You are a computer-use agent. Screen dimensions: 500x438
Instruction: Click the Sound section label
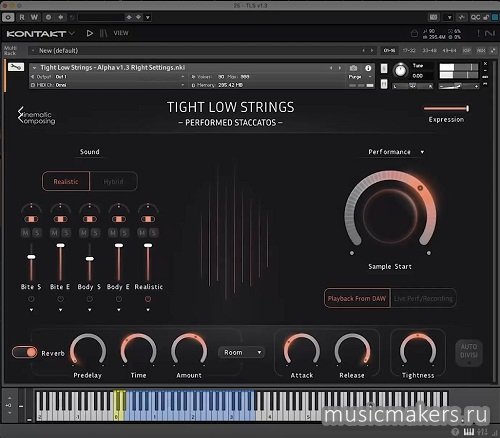[89, 152]
